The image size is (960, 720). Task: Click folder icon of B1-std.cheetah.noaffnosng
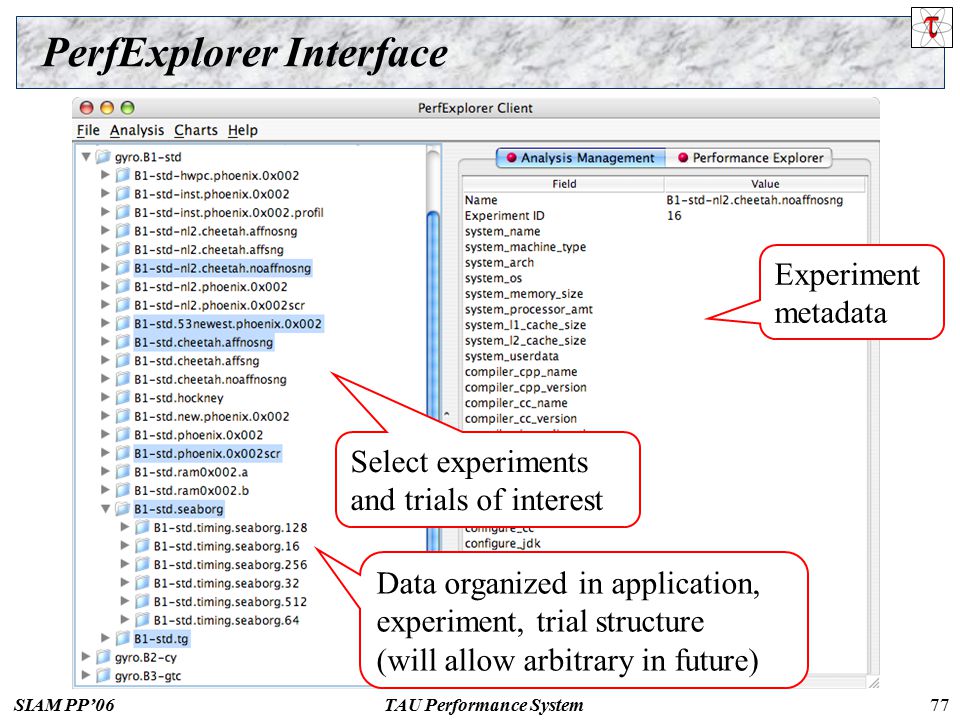click(123, 379)
